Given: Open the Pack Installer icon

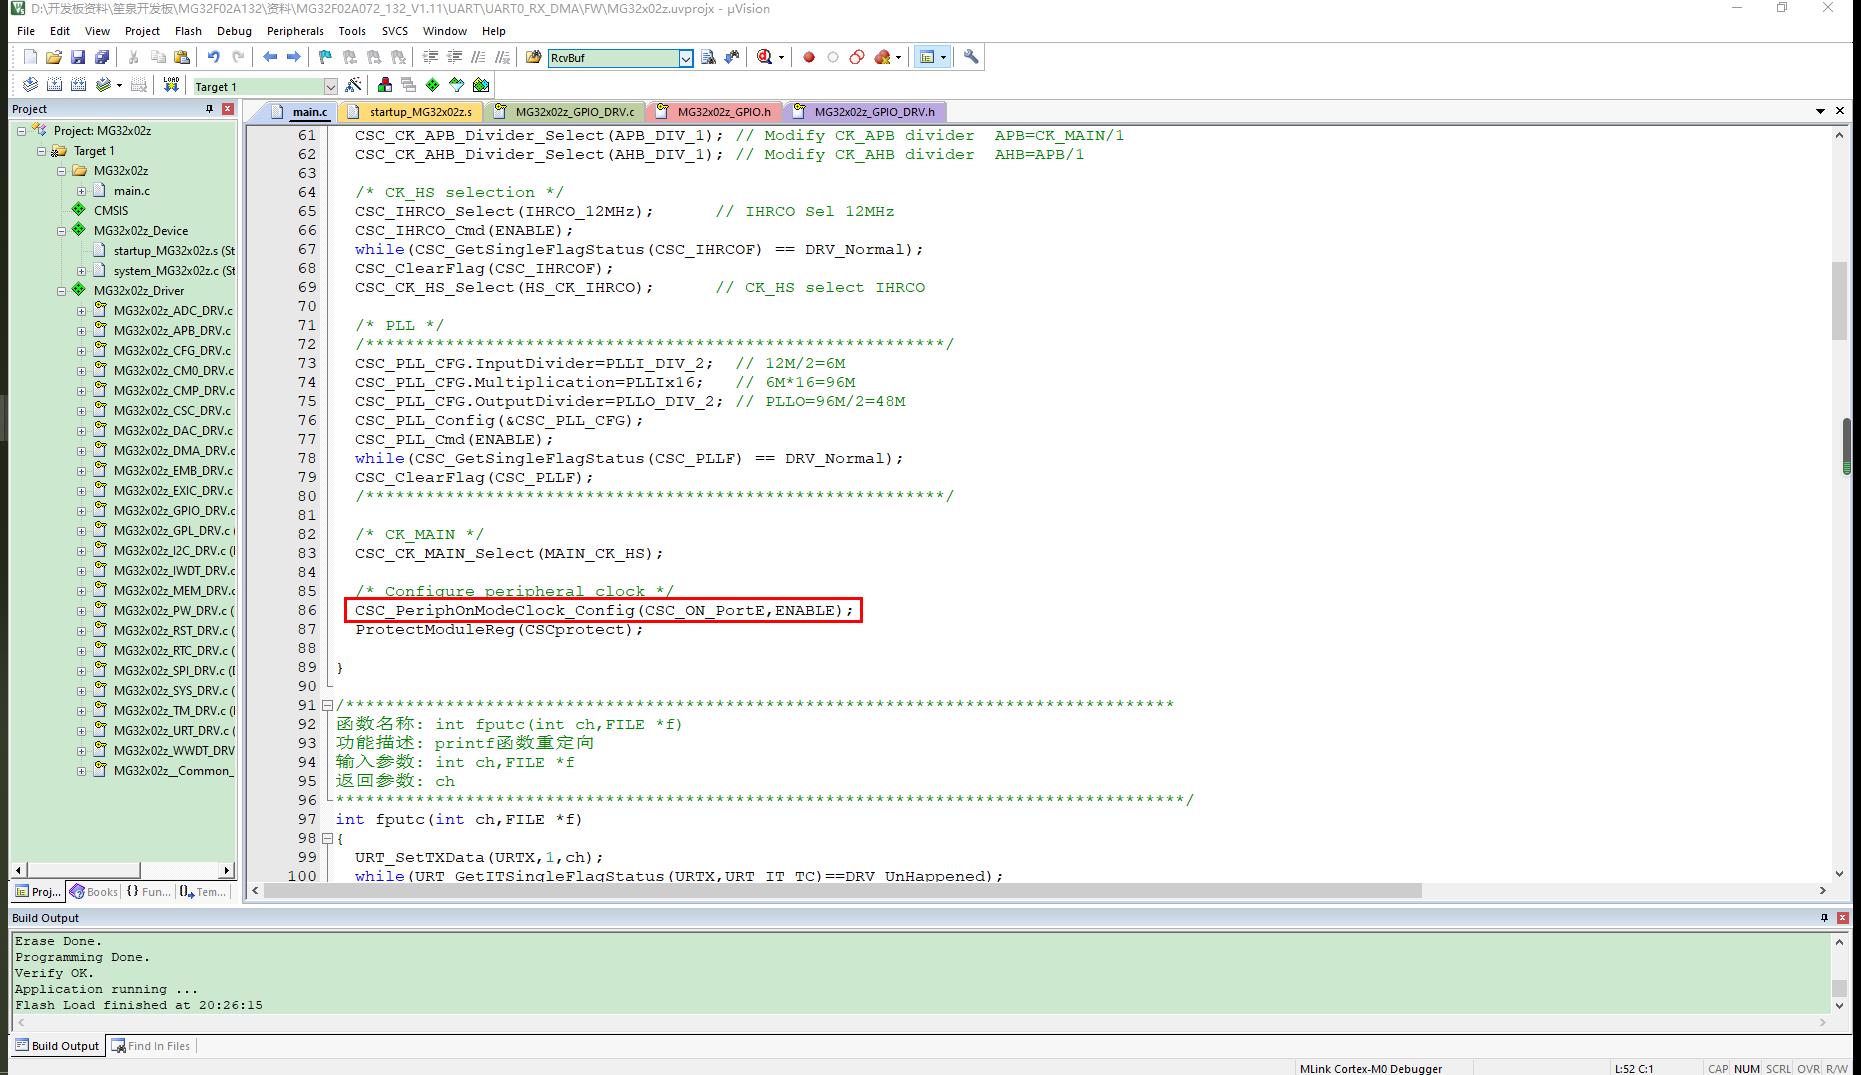Looking at the screenshot, I should (481, 85).
